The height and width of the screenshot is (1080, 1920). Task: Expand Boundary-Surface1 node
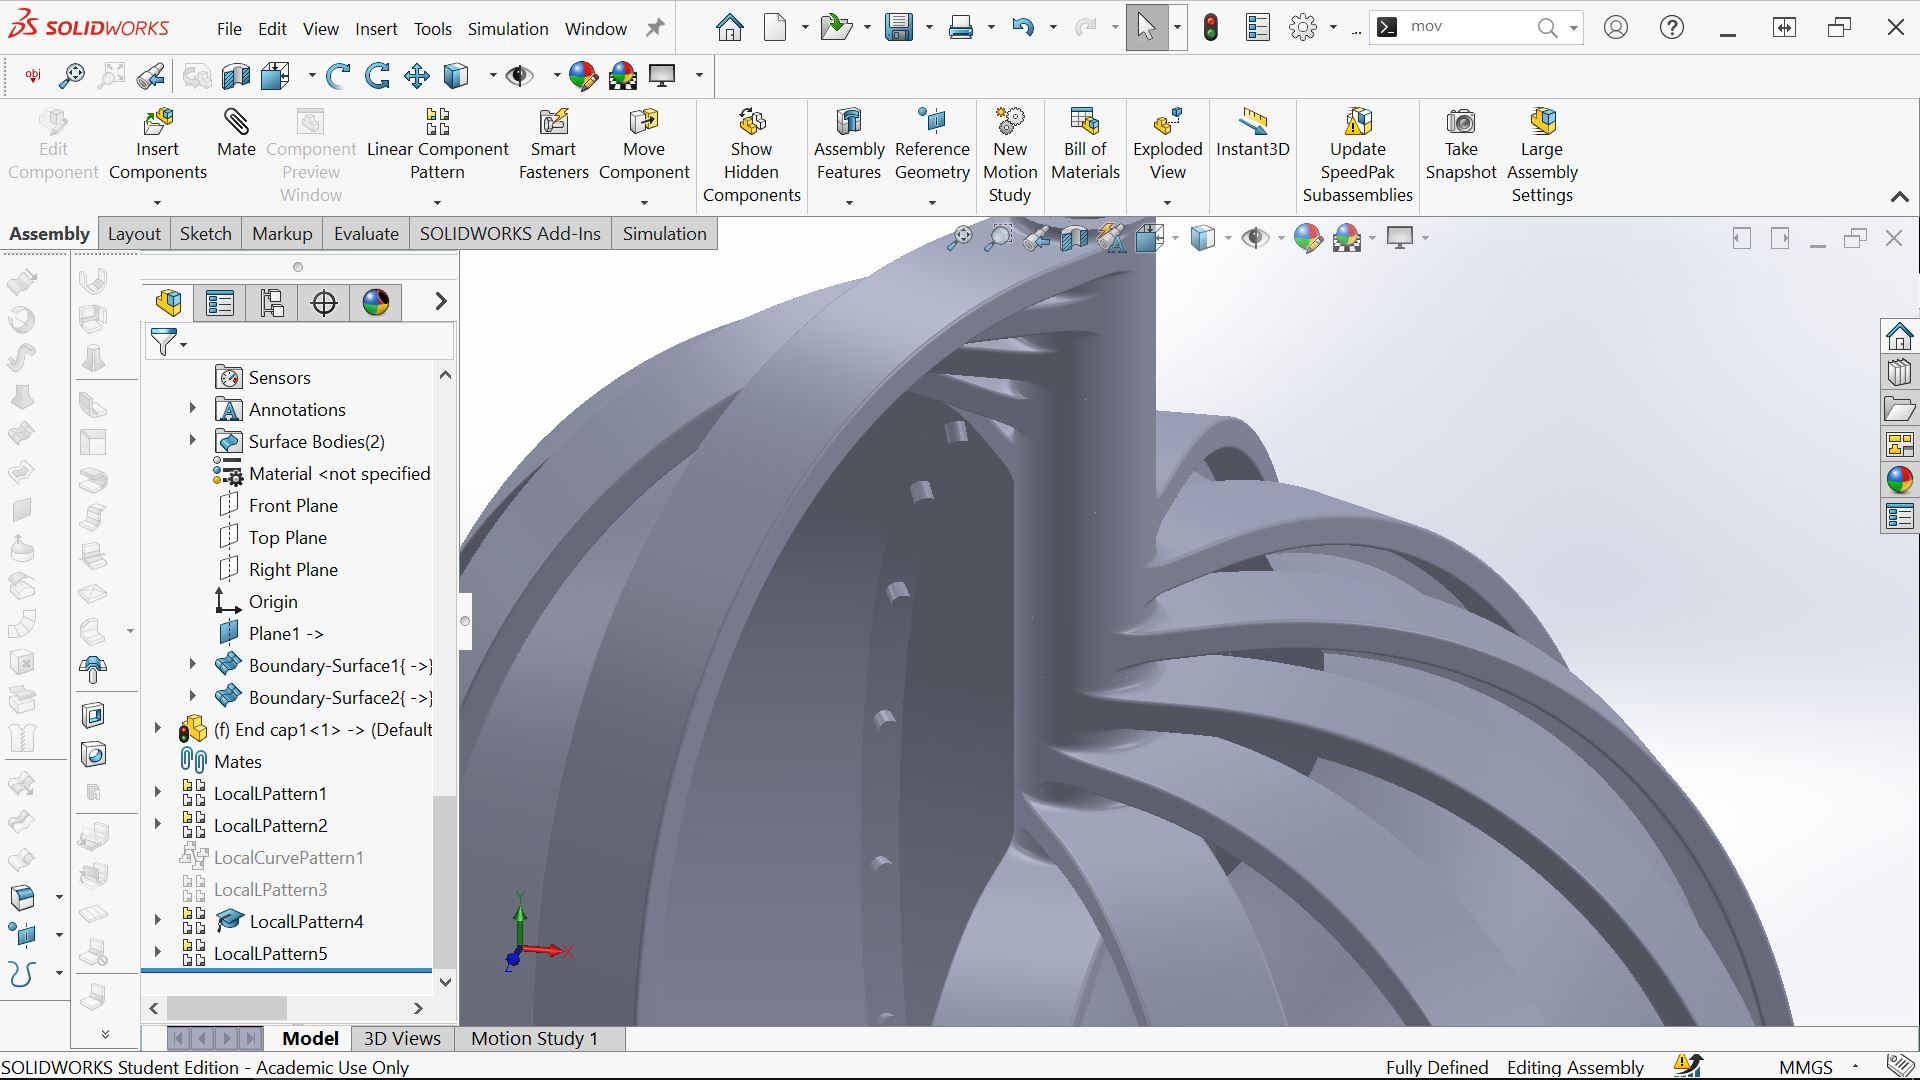pos(193,665)
